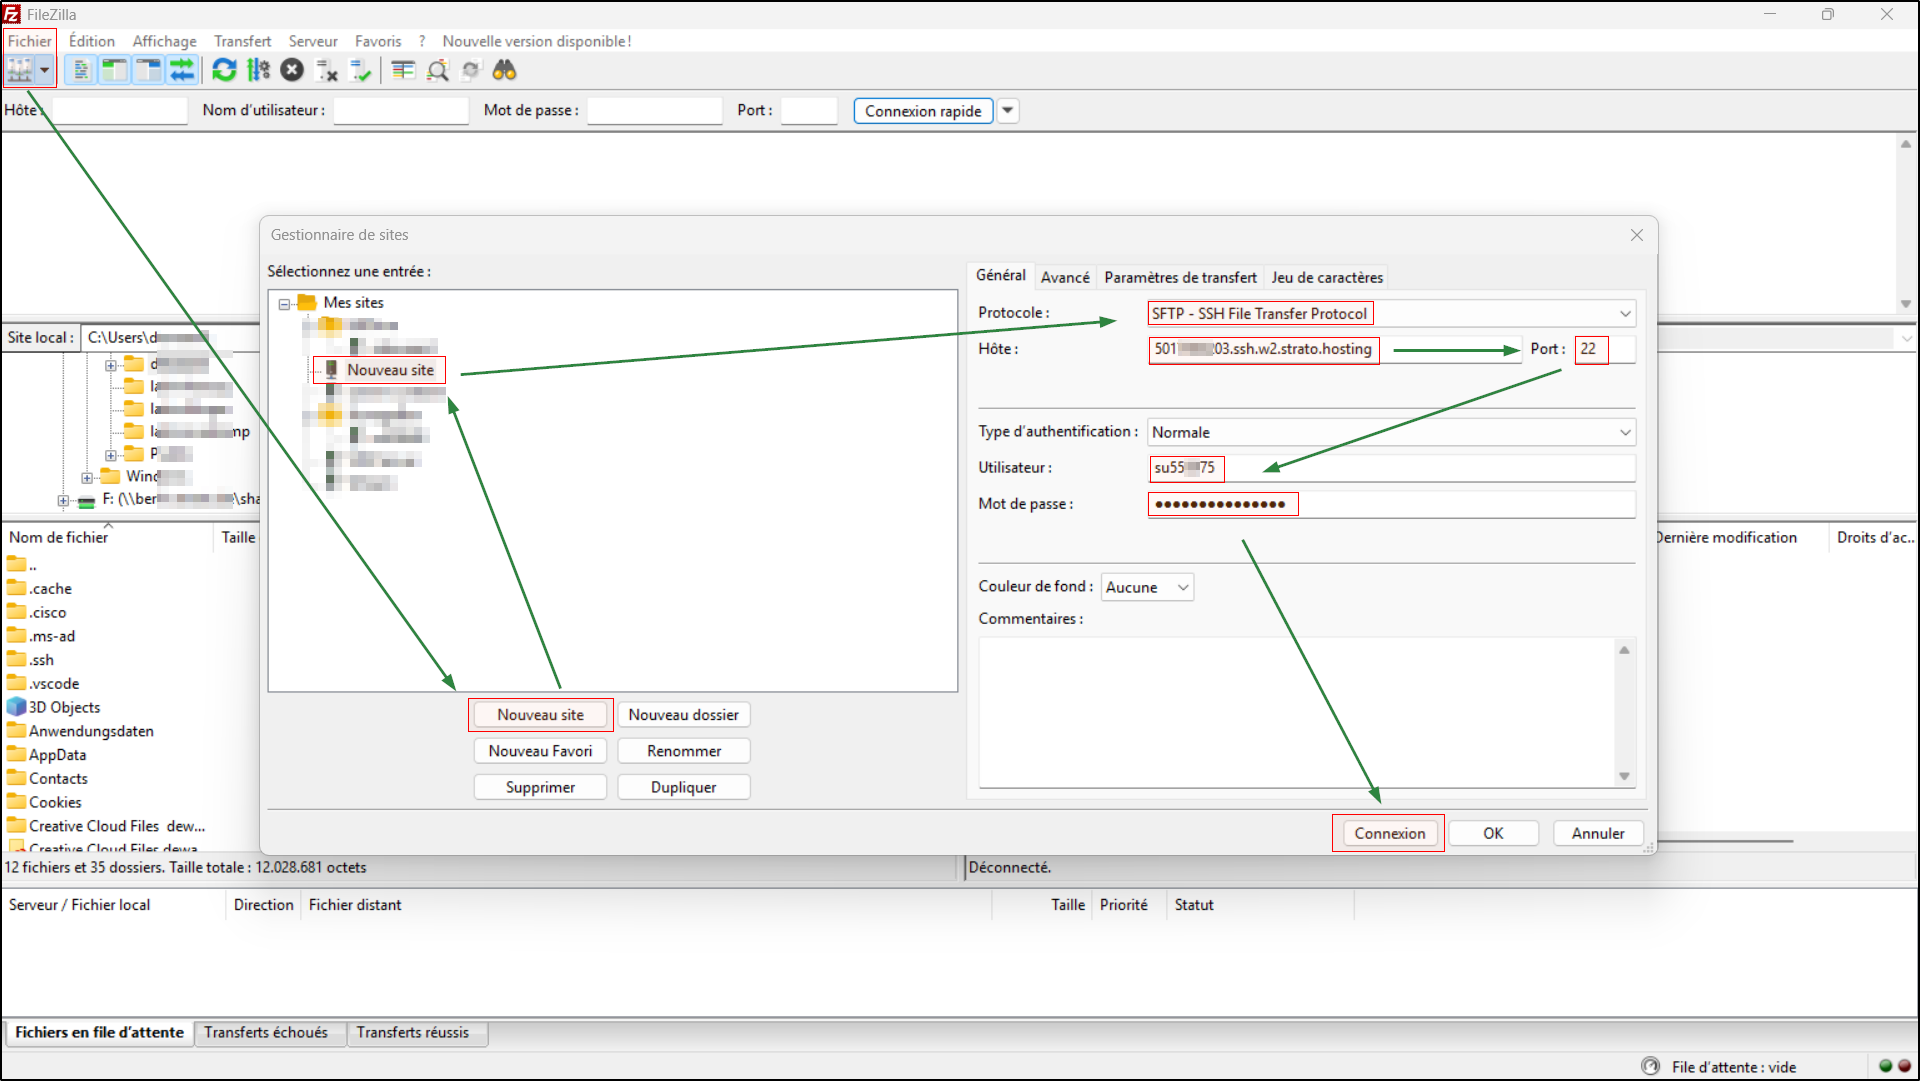The image size is (1920, 1081).
Task: Open the Protocole dropdown list
Action: click(1625, 313)
